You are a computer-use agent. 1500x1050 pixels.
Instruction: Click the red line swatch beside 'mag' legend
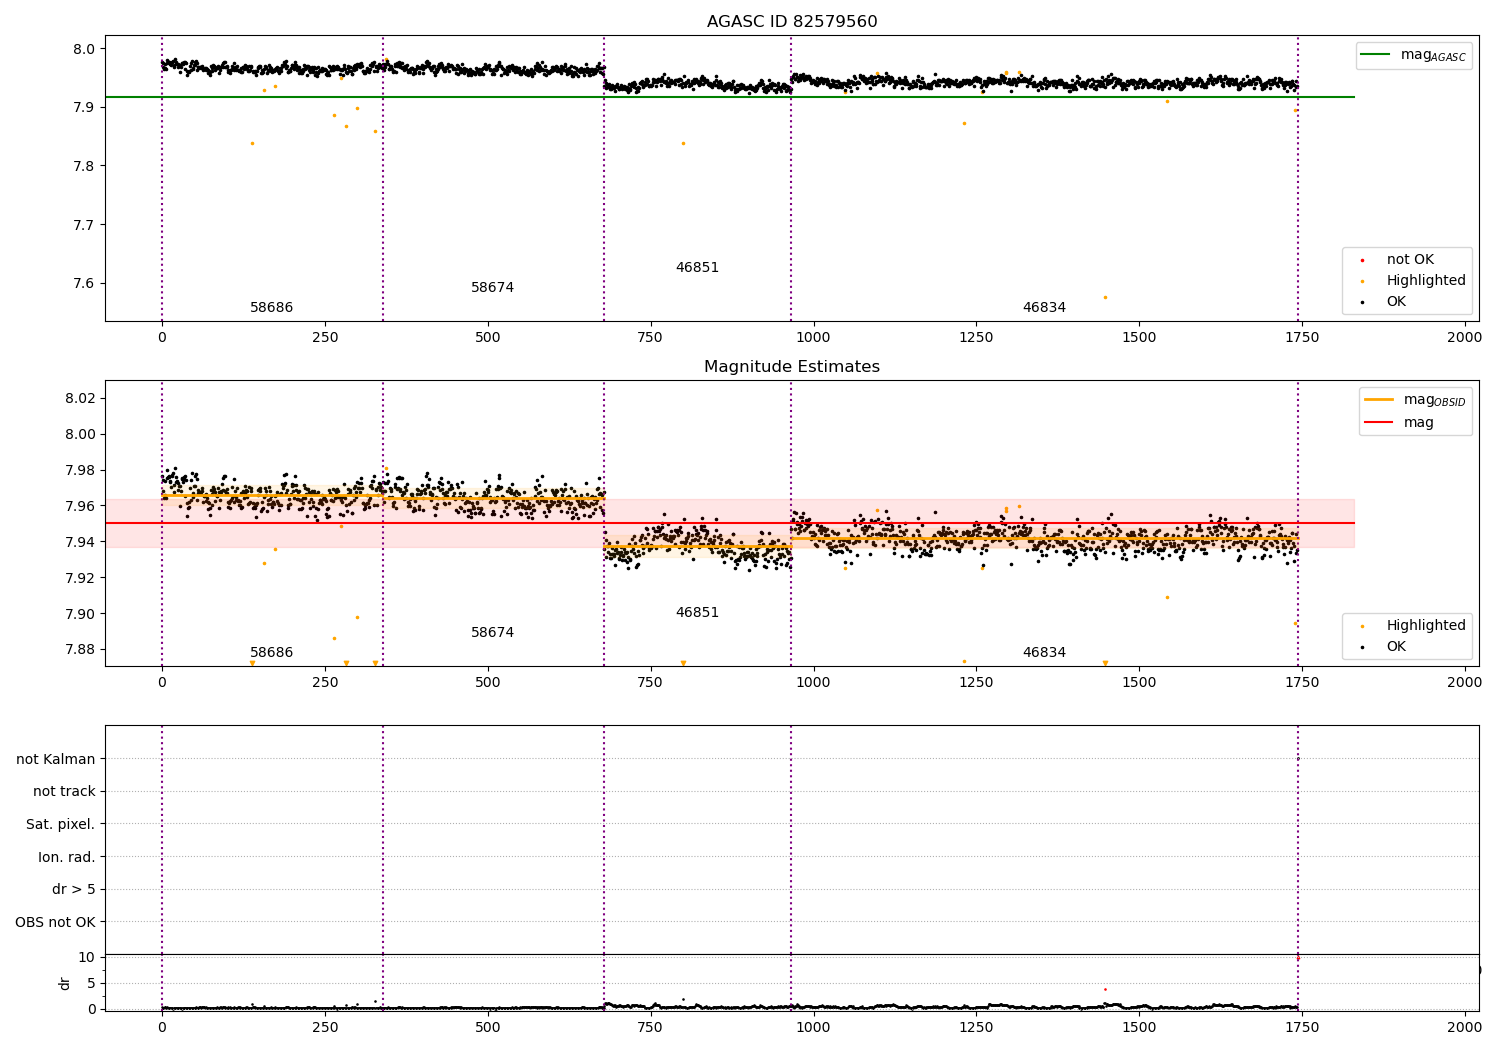pos(1379,423)
